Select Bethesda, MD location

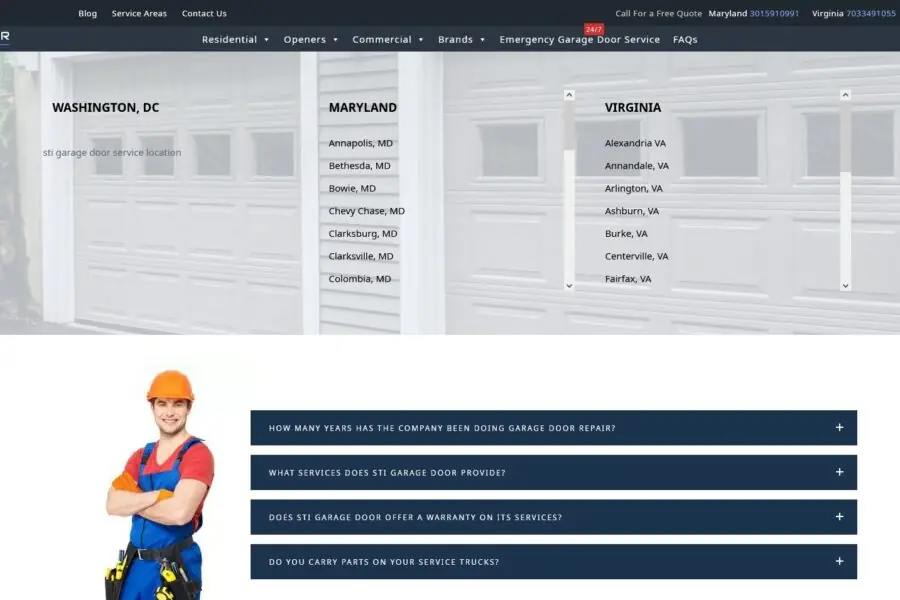[359, 166]
